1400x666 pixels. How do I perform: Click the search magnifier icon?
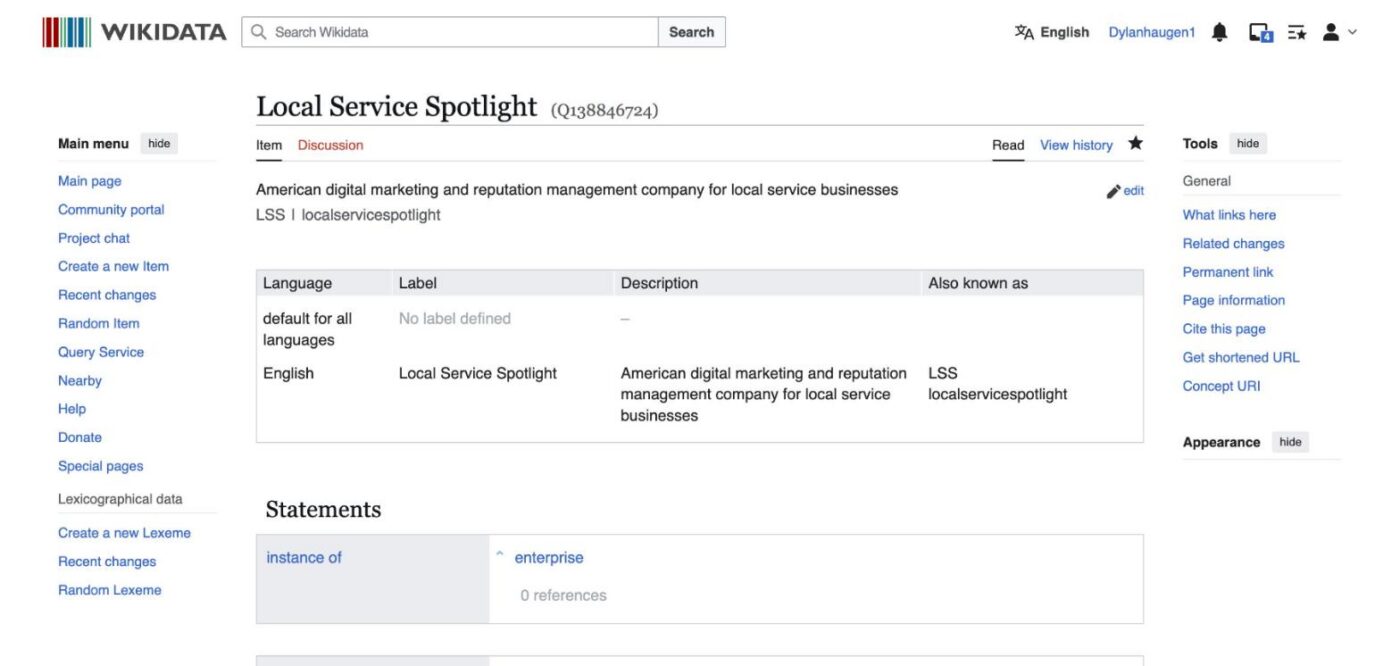(x=257, y=31)
